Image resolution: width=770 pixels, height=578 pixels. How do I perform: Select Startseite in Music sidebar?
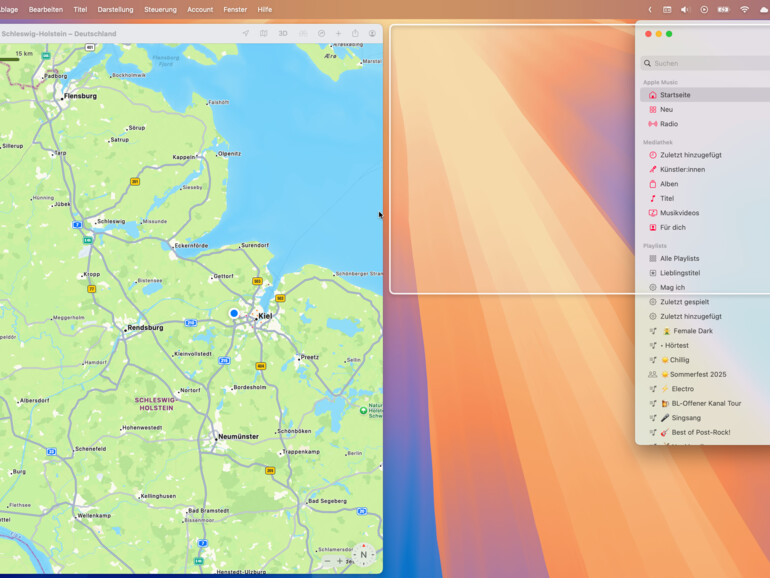click(675, 95)
